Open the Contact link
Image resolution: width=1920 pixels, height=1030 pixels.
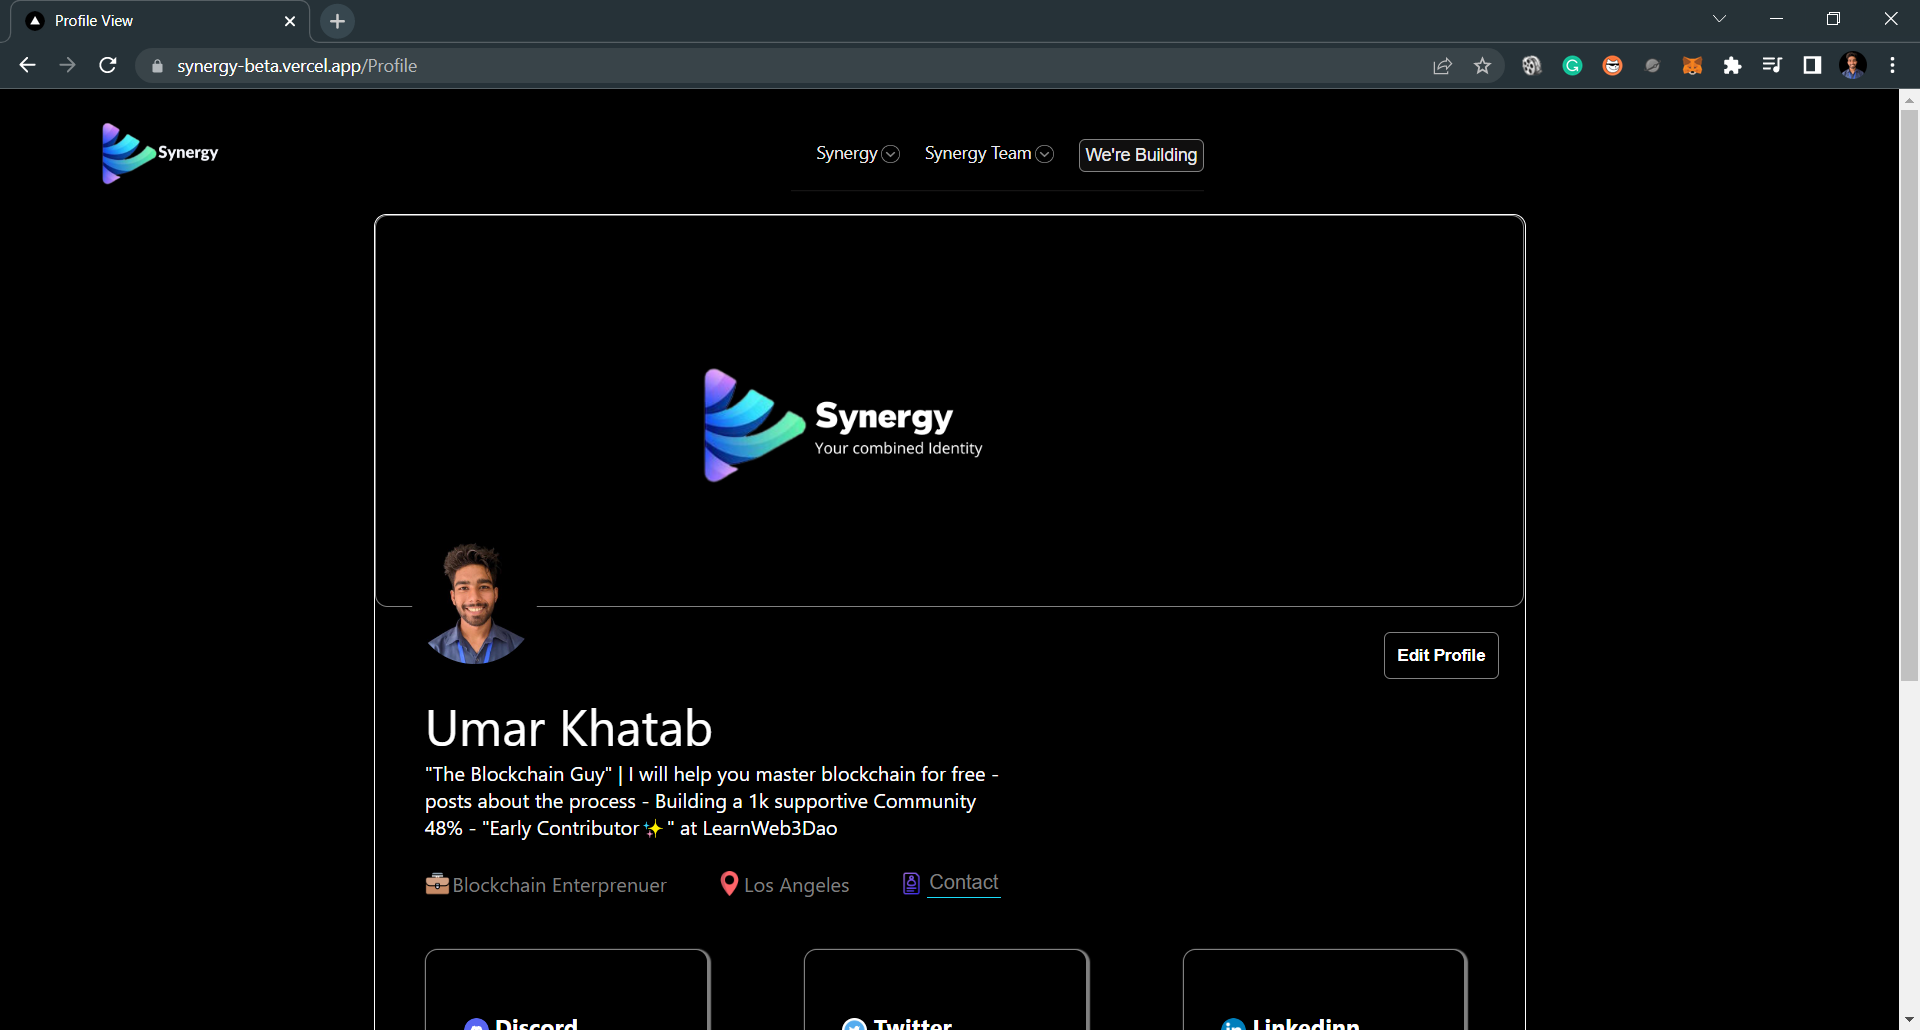click(x=964, y=883)
